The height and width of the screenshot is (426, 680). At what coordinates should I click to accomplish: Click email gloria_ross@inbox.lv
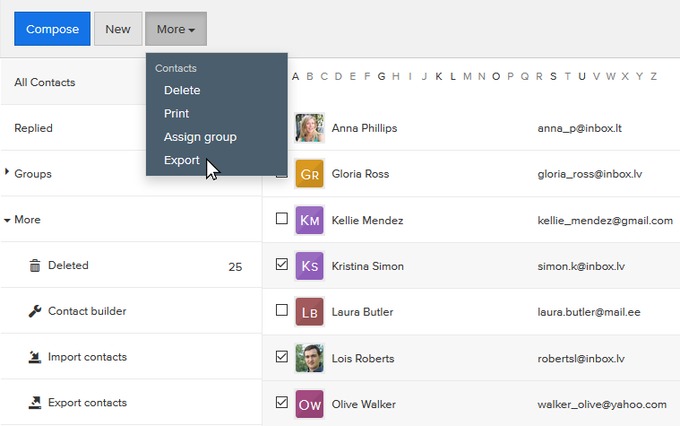click(590, 174)
